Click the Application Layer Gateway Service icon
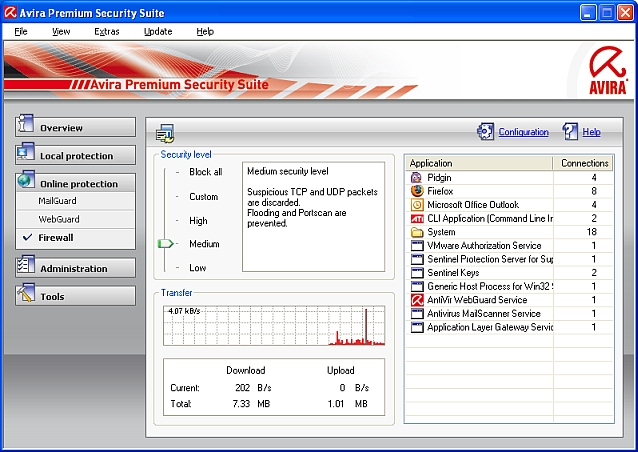The image size is (638, 452). (417, 327)
